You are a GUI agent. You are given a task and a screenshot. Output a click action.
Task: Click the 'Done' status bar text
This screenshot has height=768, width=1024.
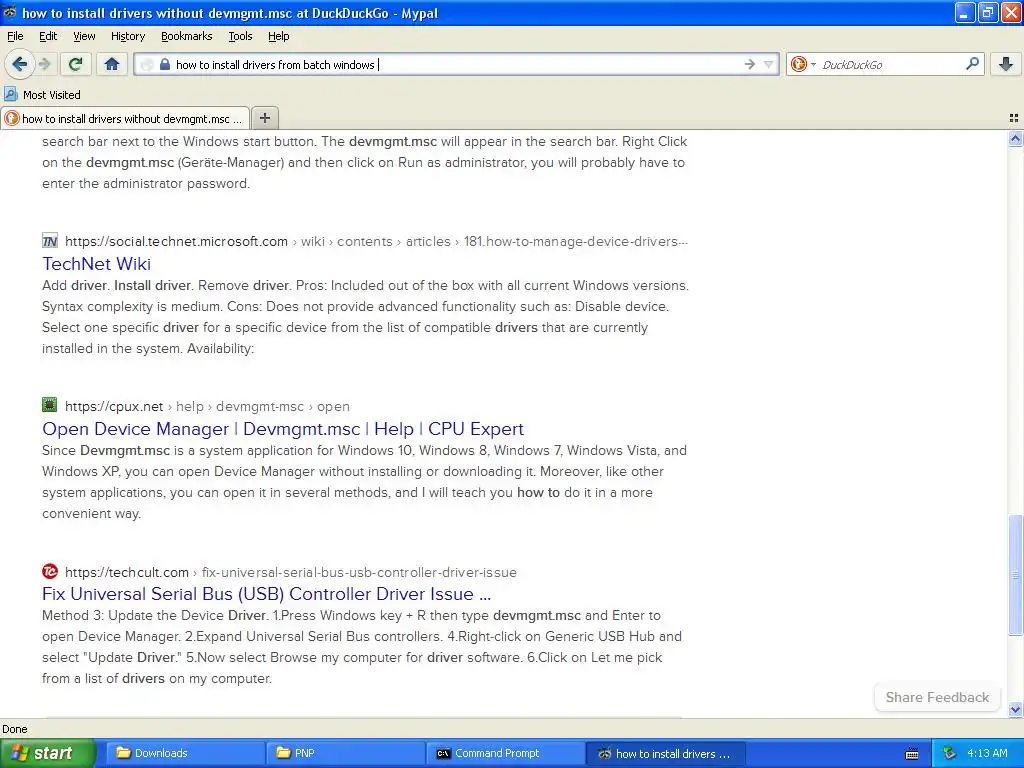[x=14, y=729]
